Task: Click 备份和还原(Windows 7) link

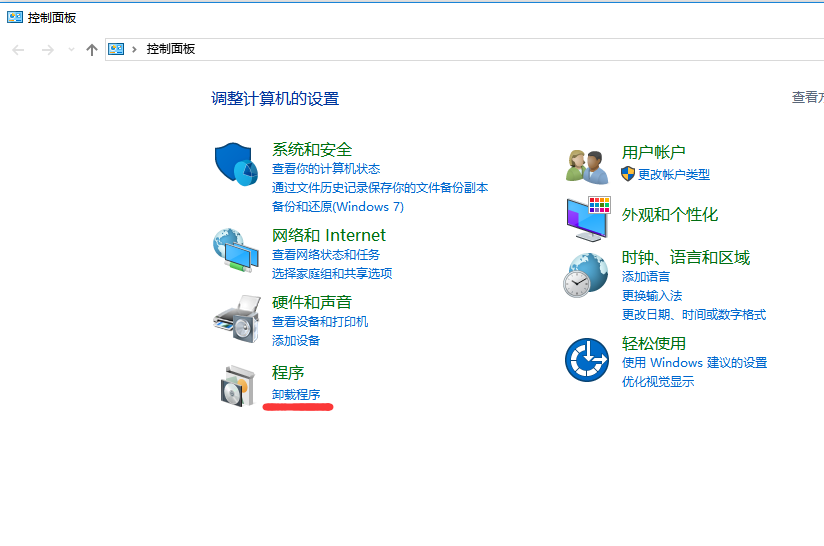Action: click(337, 206)
